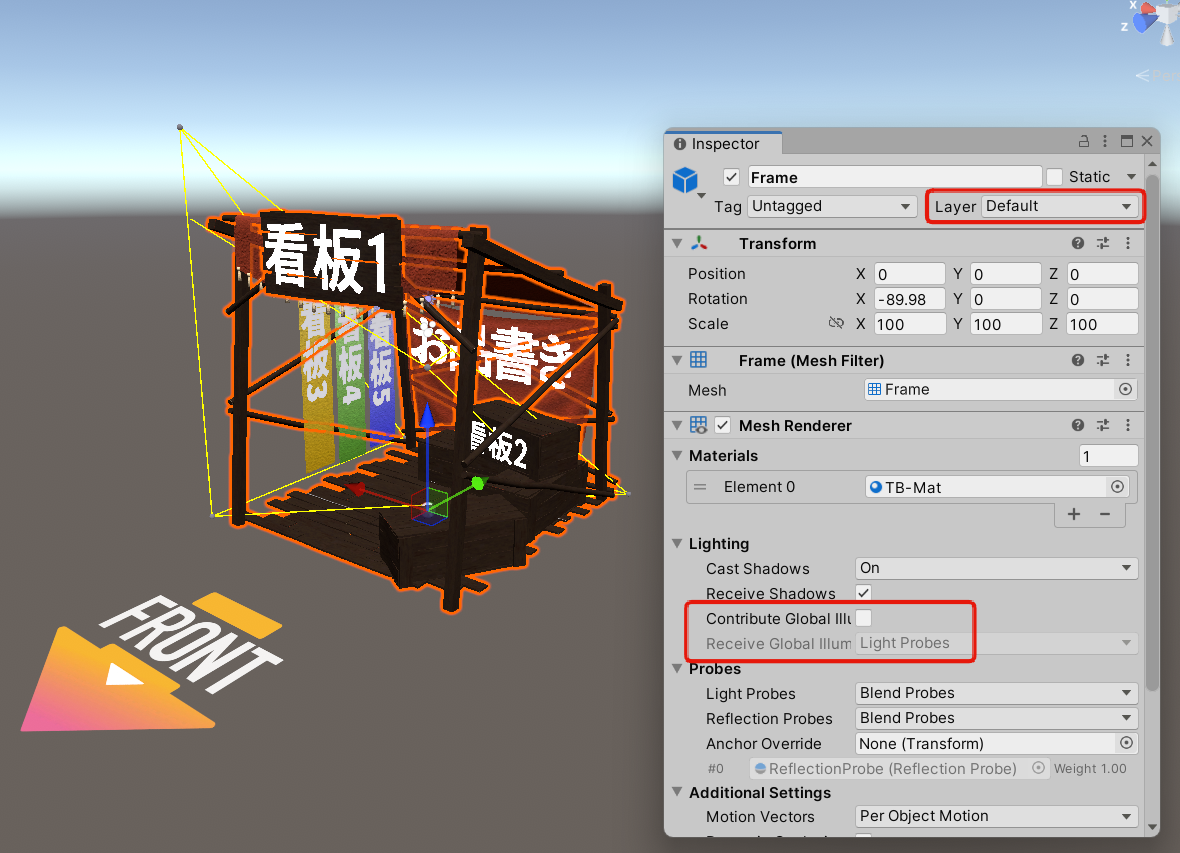The height and width of the screenshot is (853, 1180).
Task: Collapse the Probes section foldout
Action: pos(677,668)
